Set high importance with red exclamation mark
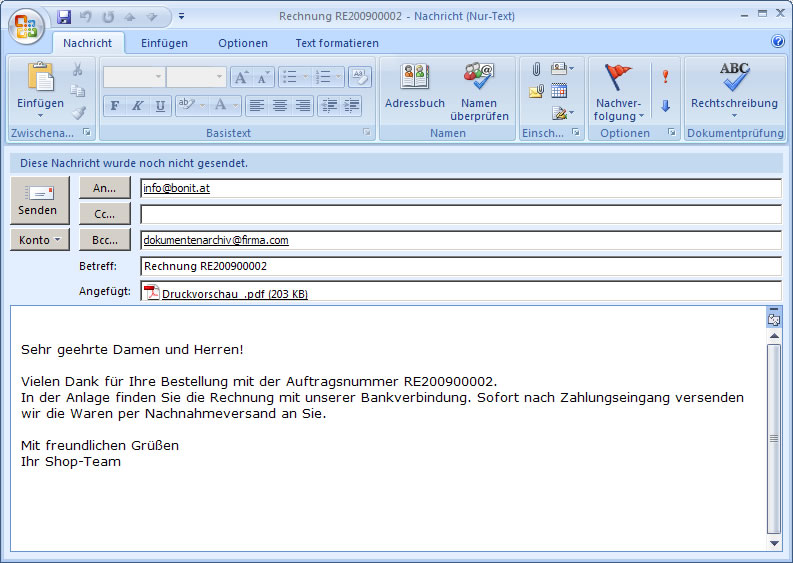Image resolution: width=793 pixels, height=563 pixels. click(666, 76)
